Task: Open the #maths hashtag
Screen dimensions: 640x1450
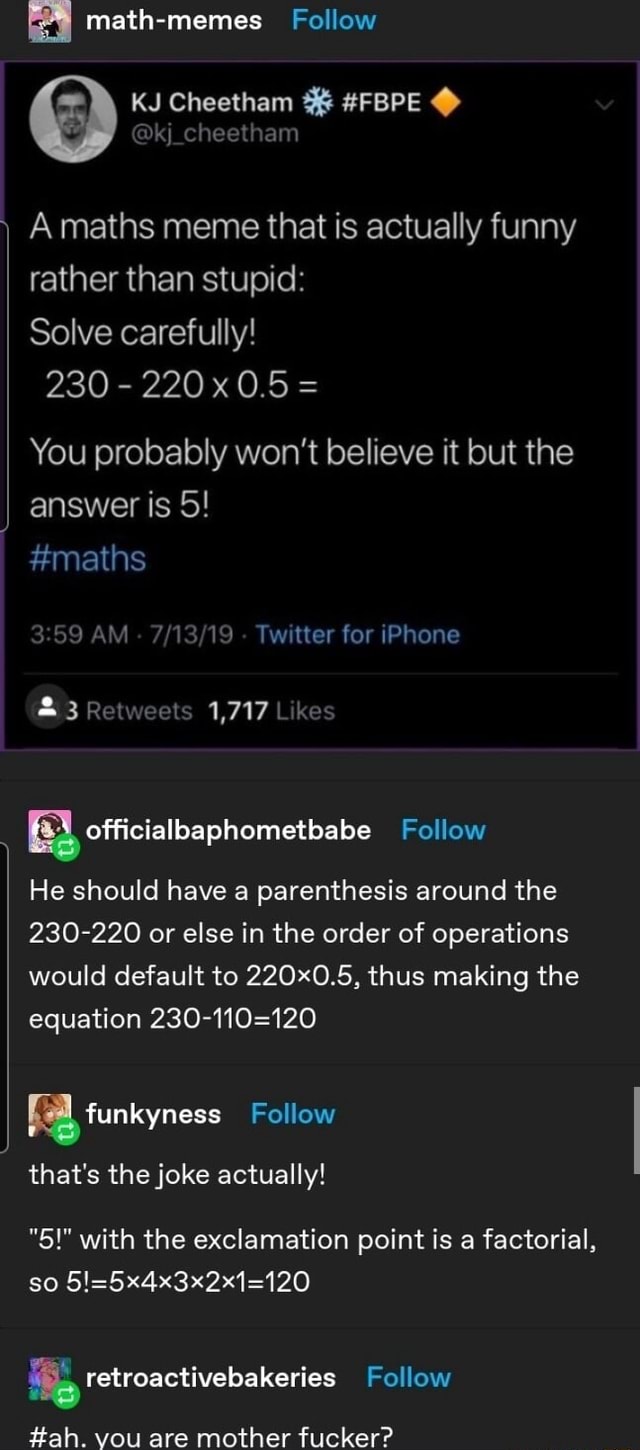Action: click(x=90, y=558)
